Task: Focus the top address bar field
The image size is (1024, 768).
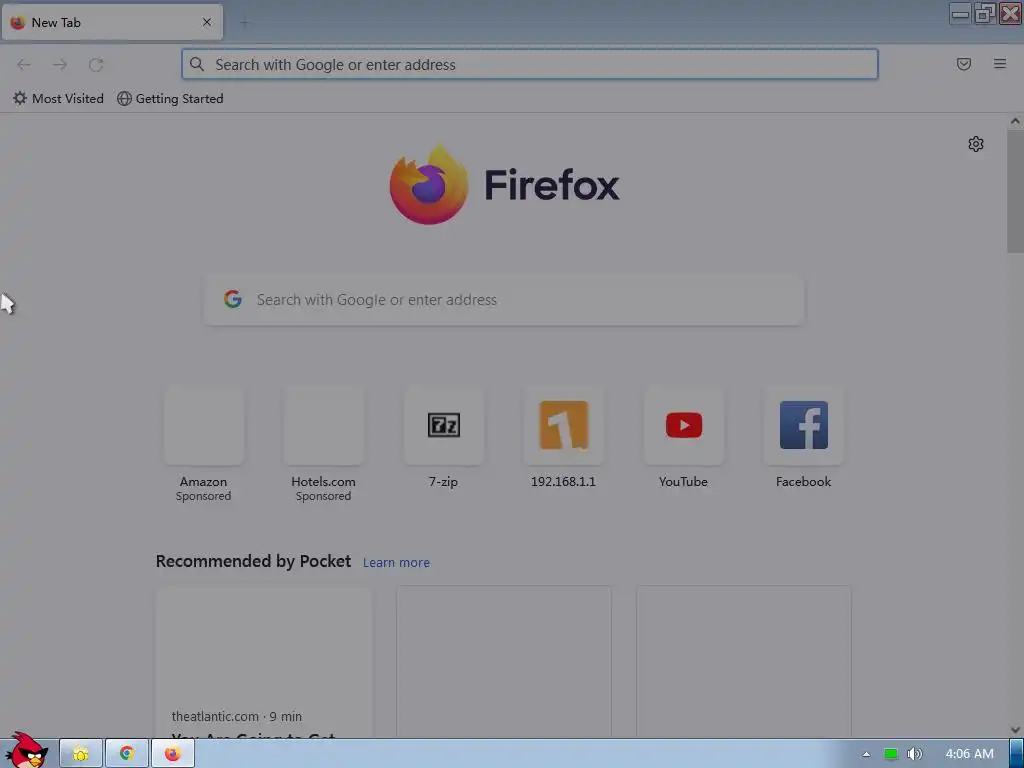Action: click(x=530, y=65)
